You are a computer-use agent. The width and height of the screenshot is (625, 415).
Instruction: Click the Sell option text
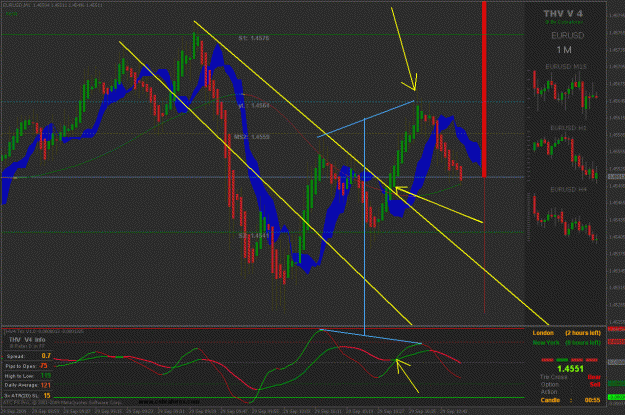[x=595, y=384]
